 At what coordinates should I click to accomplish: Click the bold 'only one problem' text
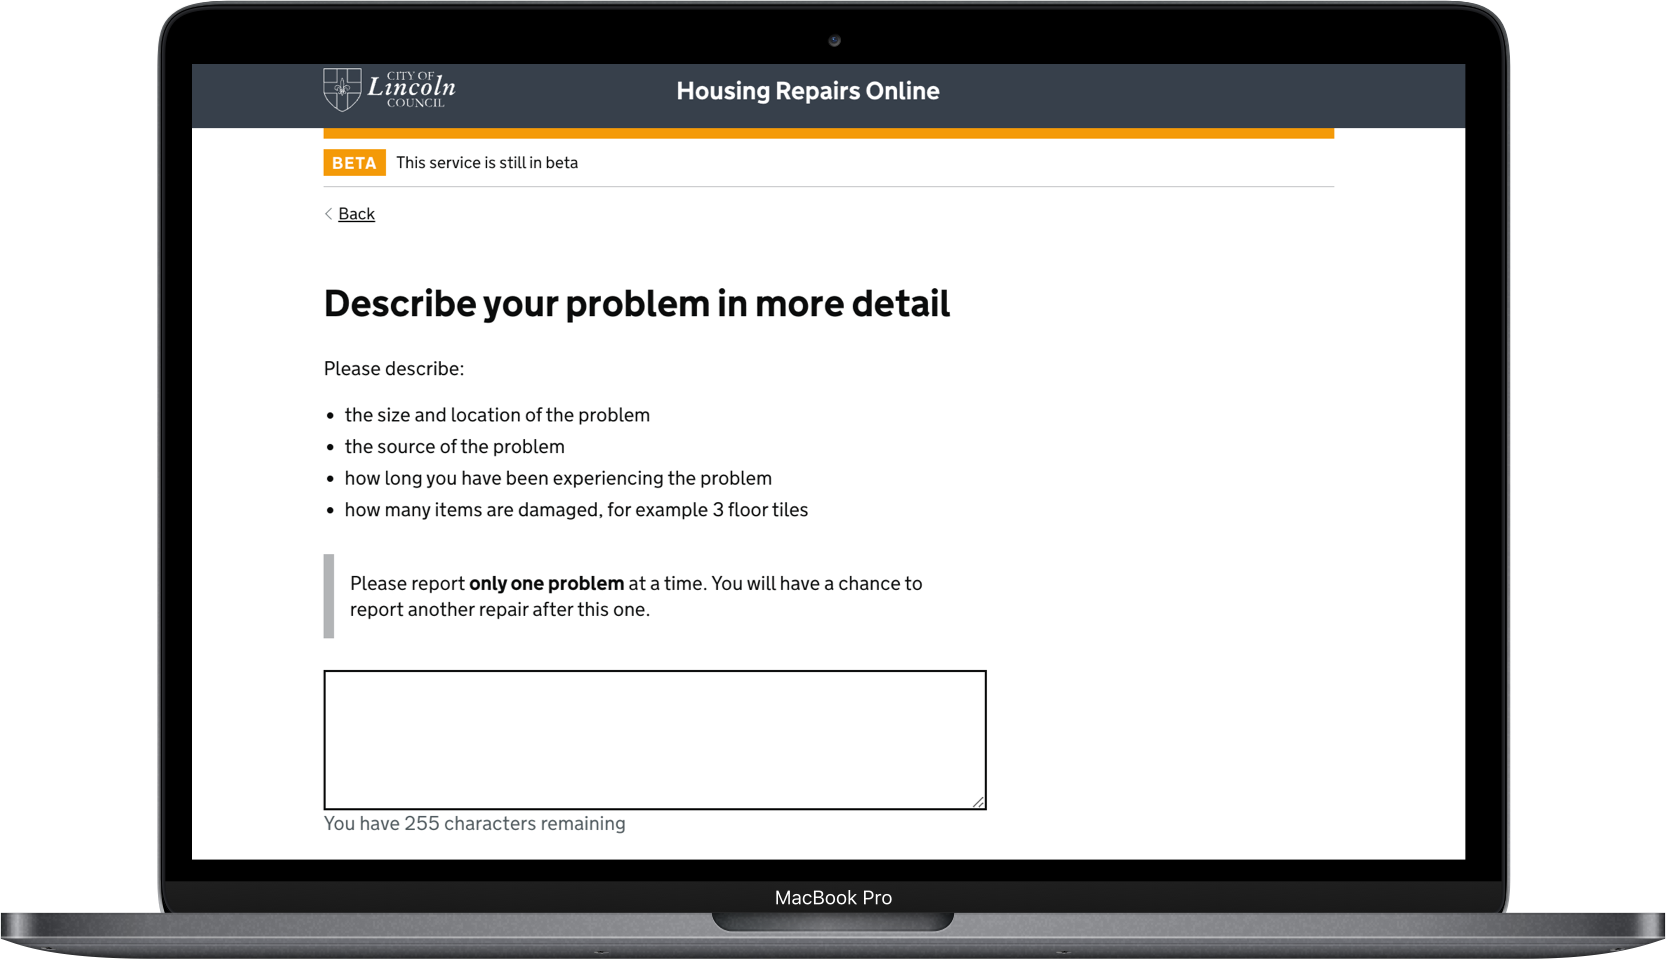tap(546, 584)
